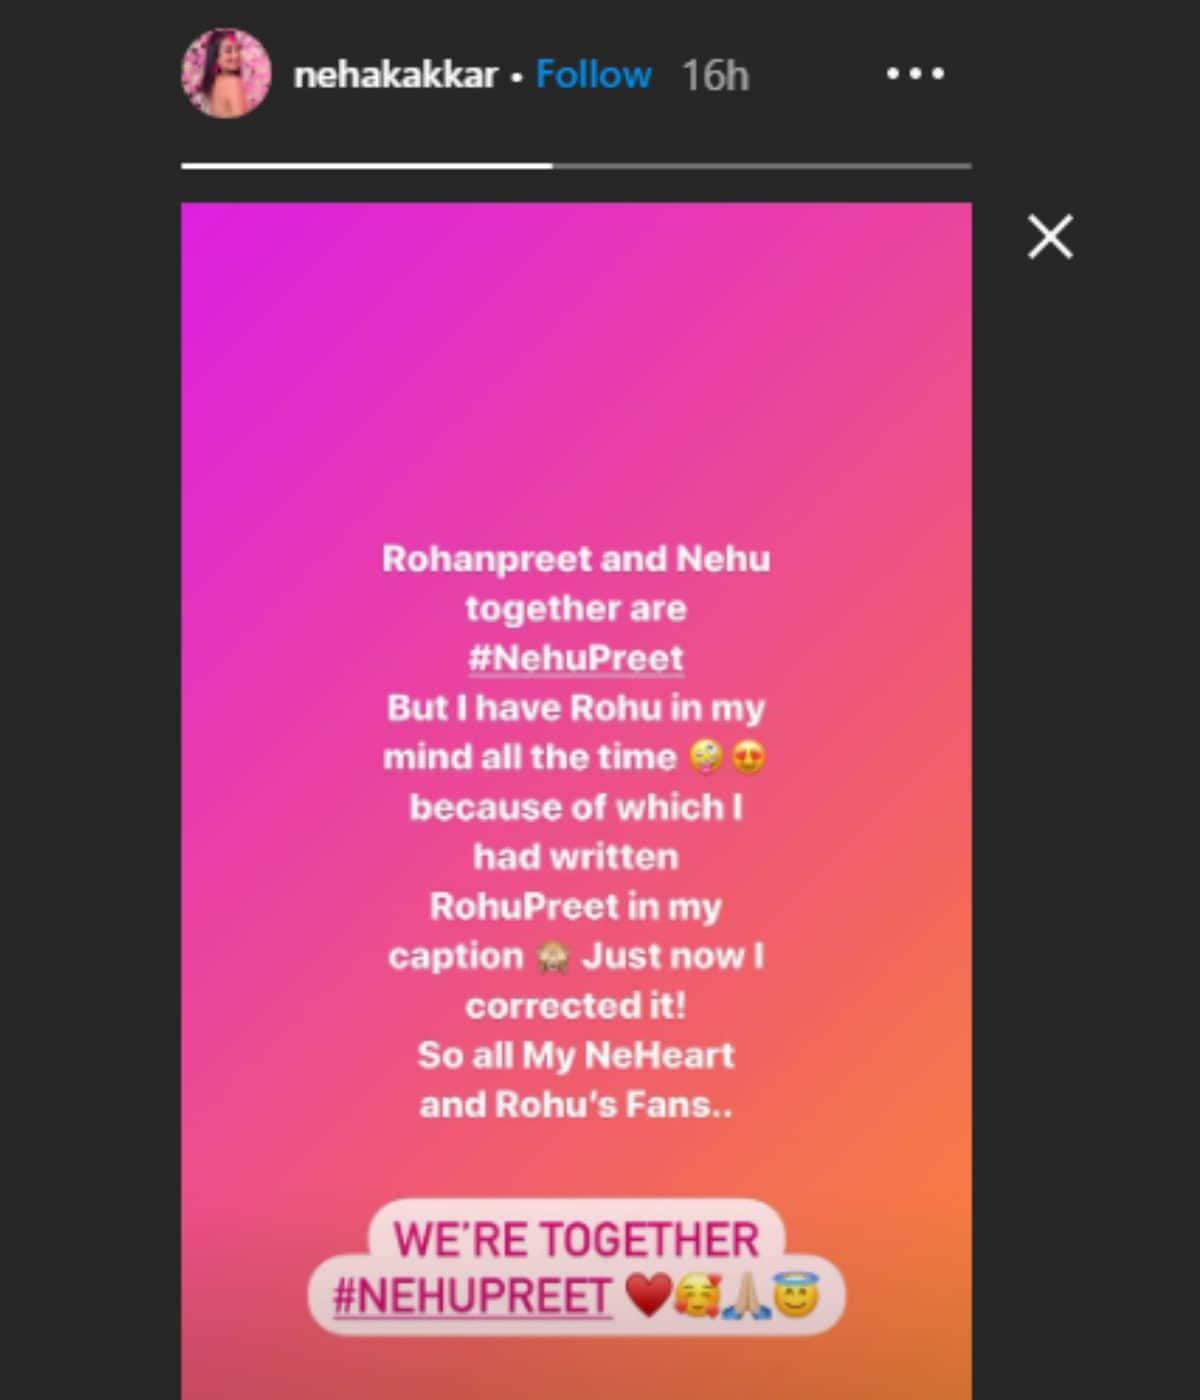Click the folded hands emoji in the sticker
The width and height of the screenshot is (1200, 1400).
747,1297
